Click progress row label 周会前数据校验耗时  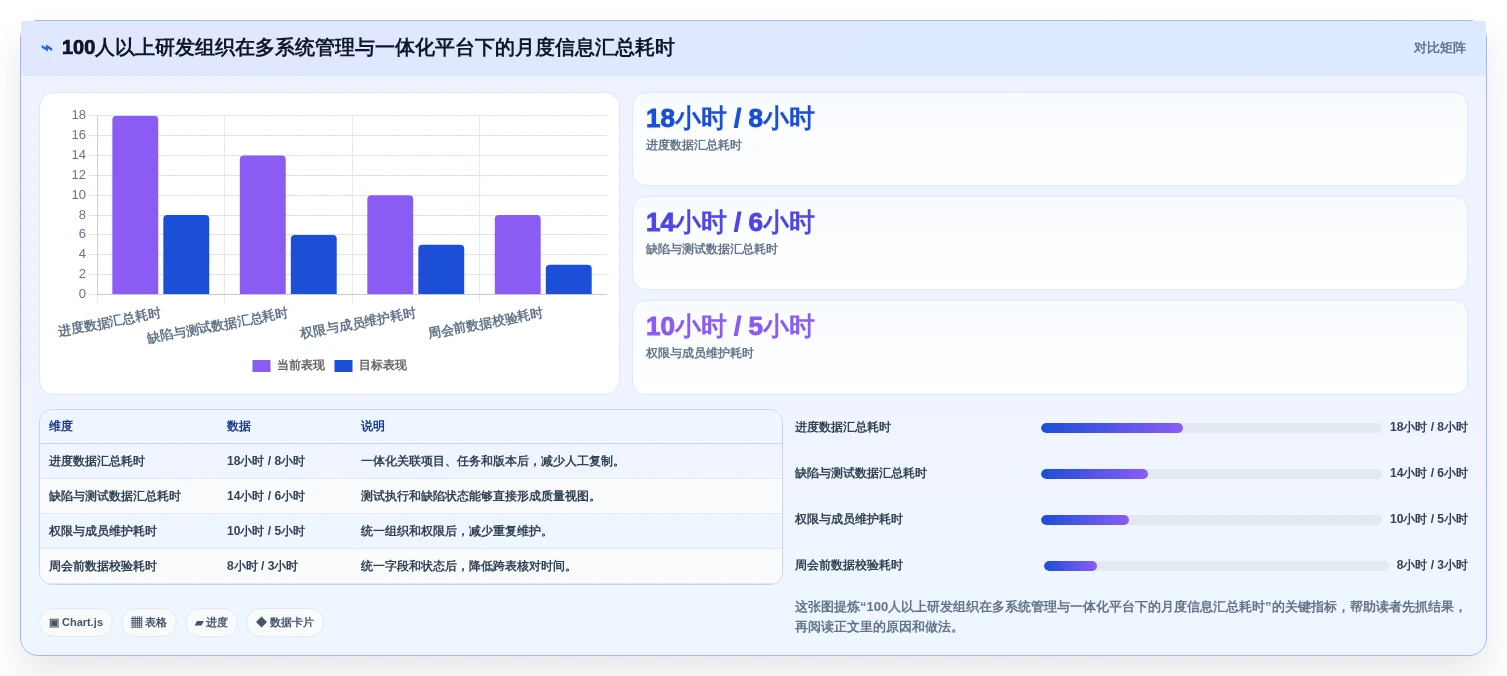[x=849, y=566]
